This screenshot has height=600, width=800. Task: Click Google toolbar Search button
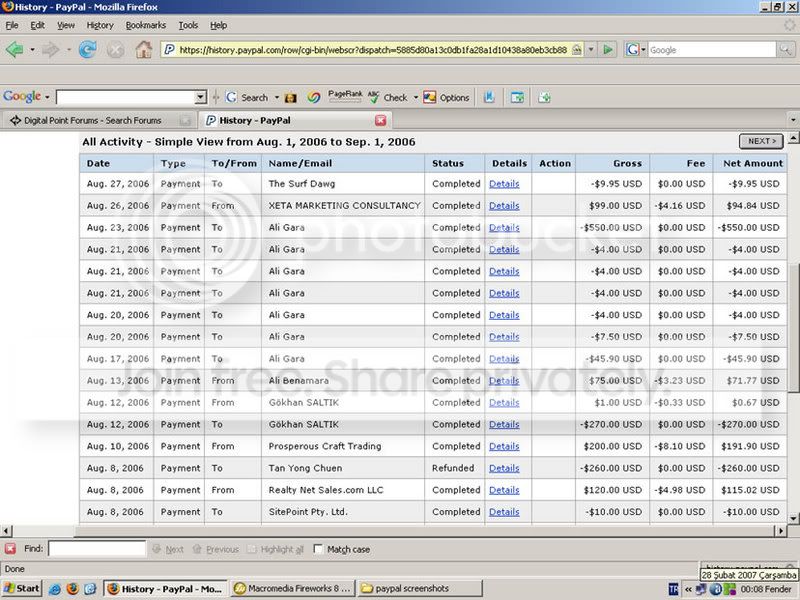[x=247, y=97]
